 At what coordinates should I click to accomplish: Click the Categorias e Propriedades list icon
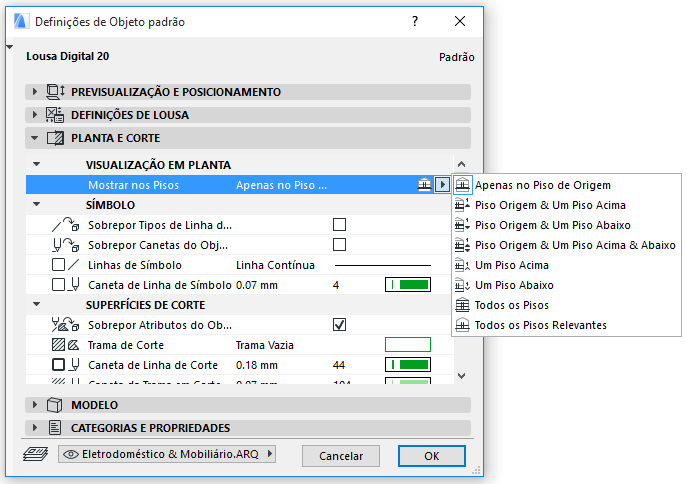(55, 427)
